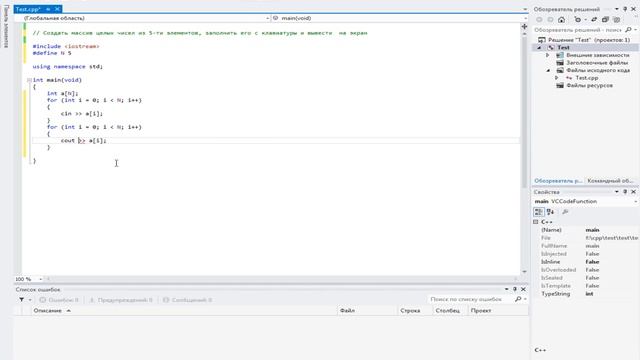Click the split editor handle above the editor scrollbar
This screenshot has width=640, height=360.
pos(524,27)
